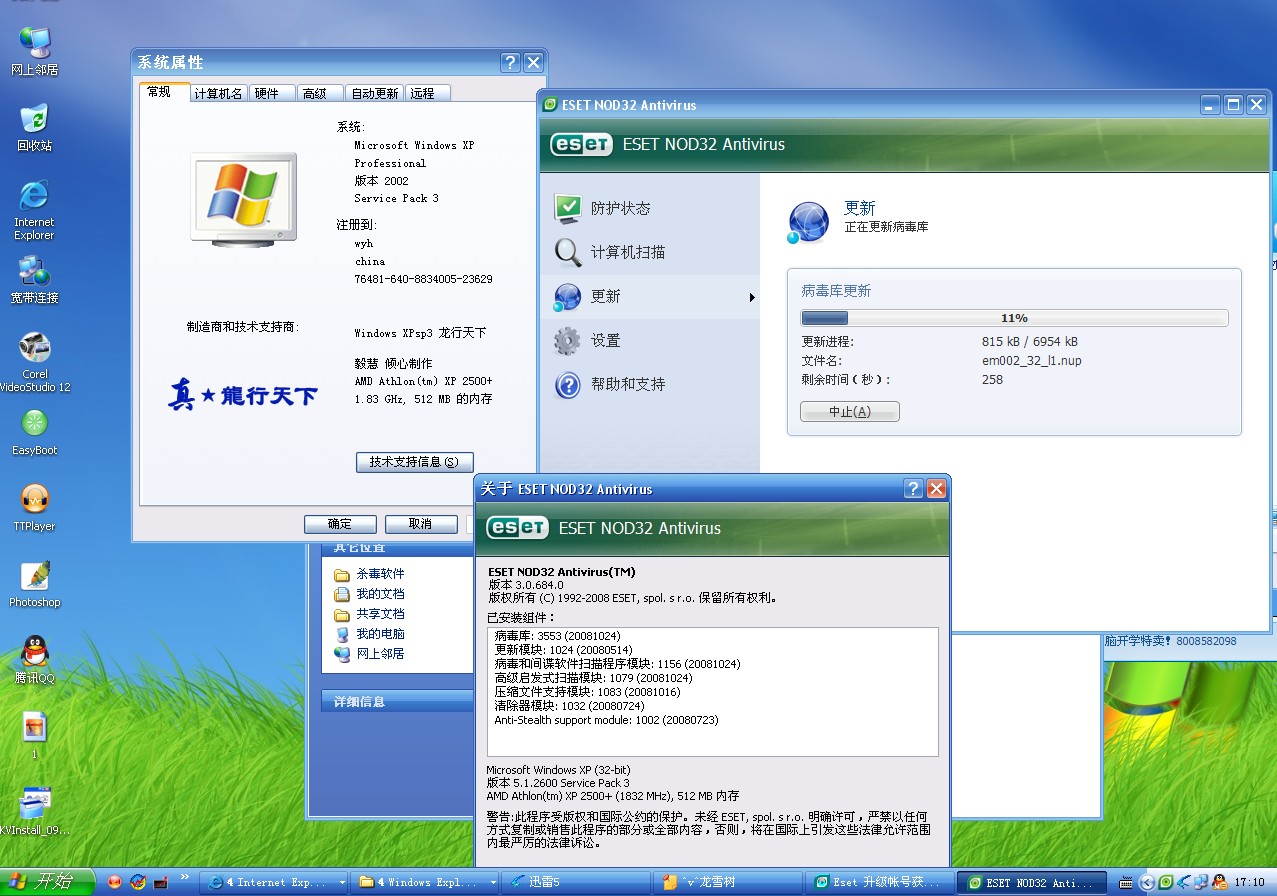Click the Anti-Stealth support module line
This screenshot has height=896, width=1277.
tap(606, 720)
